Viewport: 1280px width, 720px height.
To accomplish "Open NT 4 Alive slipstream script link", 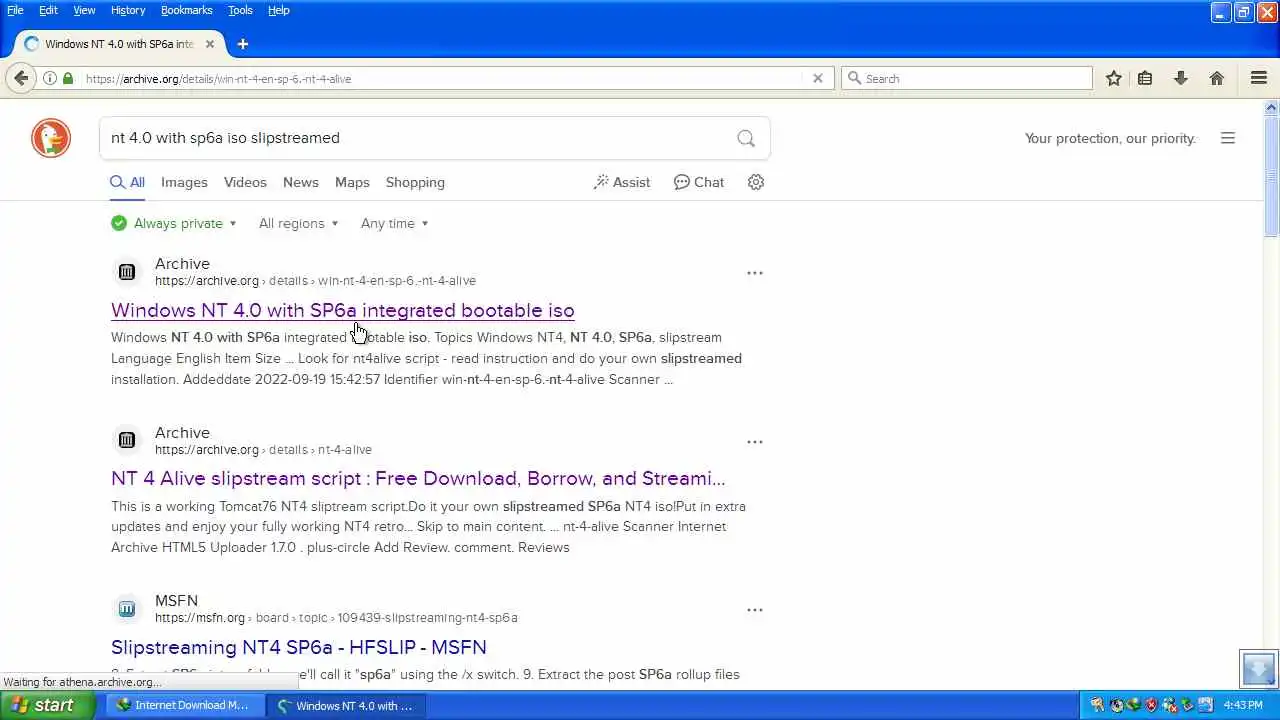I will [418, 478].
